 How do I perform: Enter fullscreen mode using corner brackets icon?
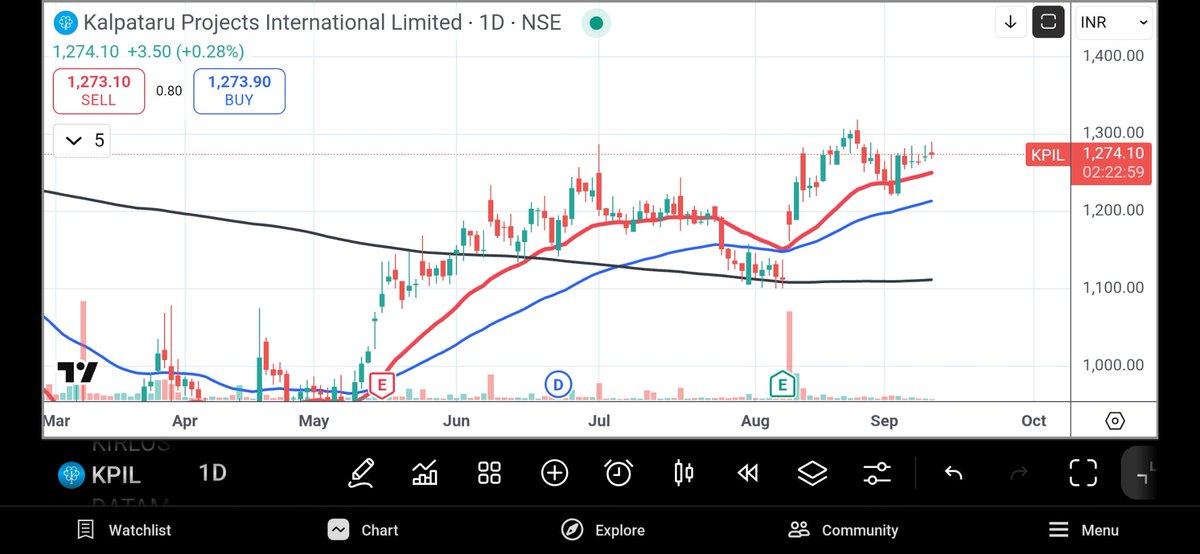click(x=1083, y=472)
